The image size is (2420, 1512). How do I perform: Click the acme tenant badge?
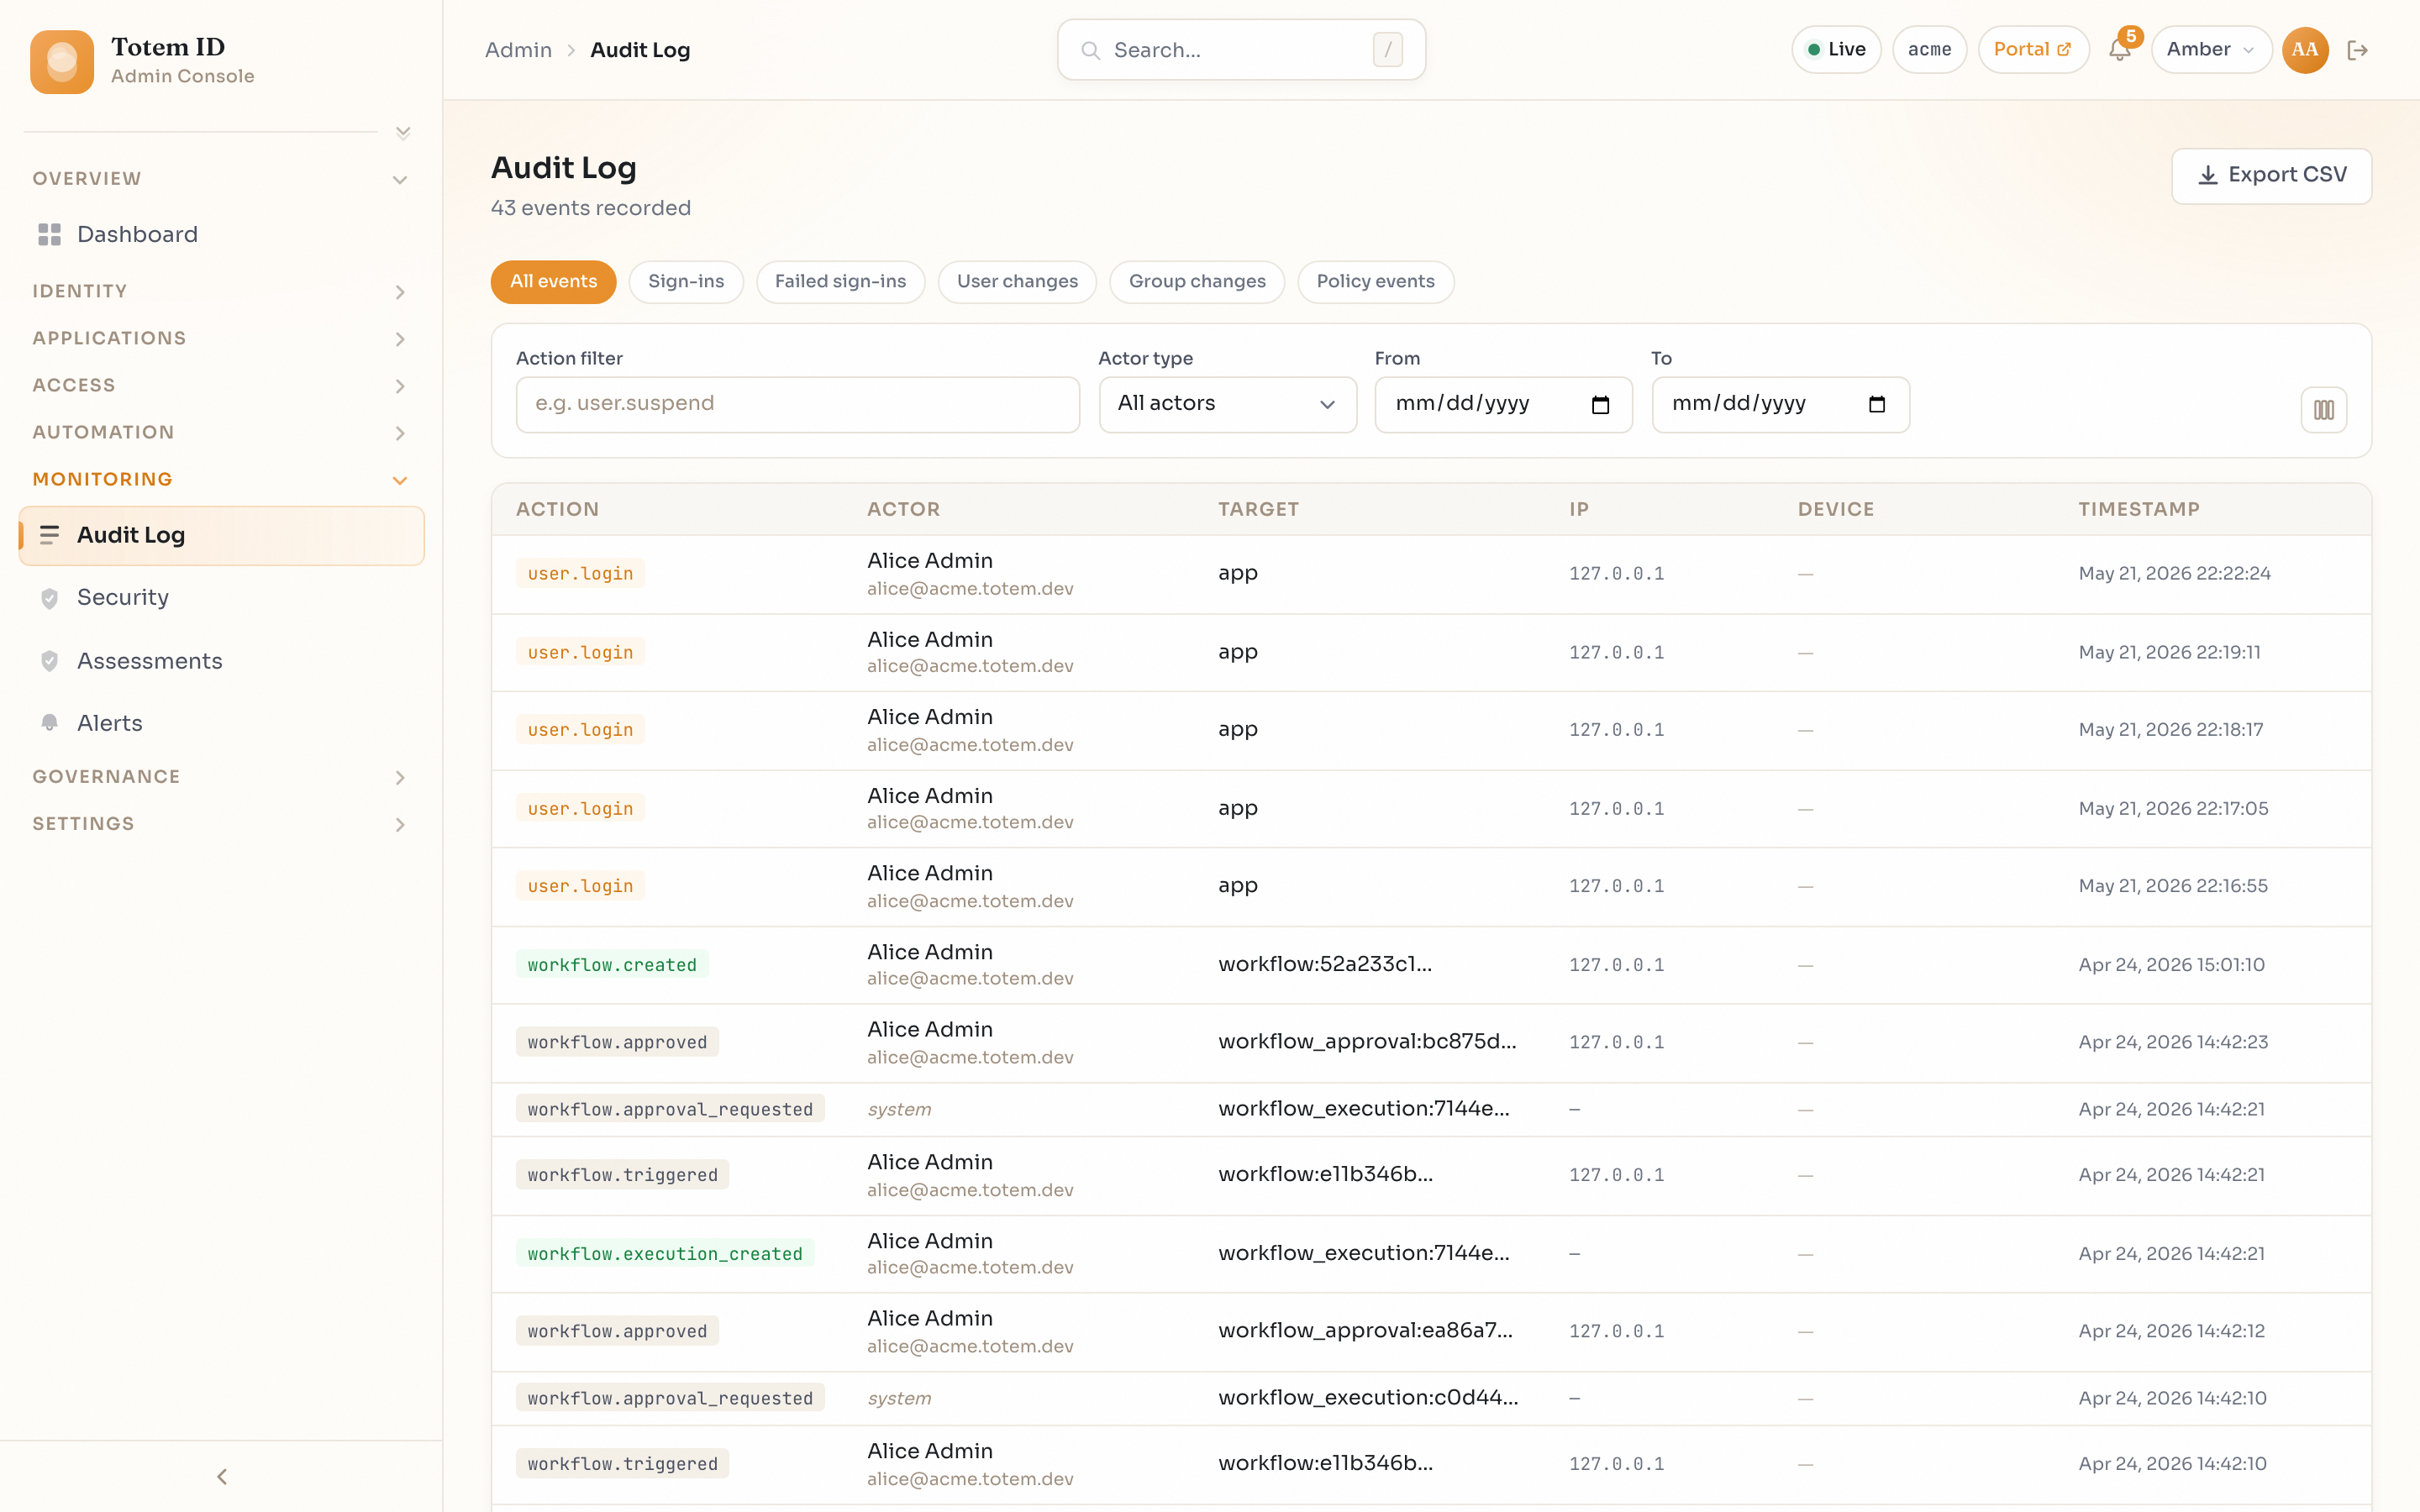pos(1929,50)
